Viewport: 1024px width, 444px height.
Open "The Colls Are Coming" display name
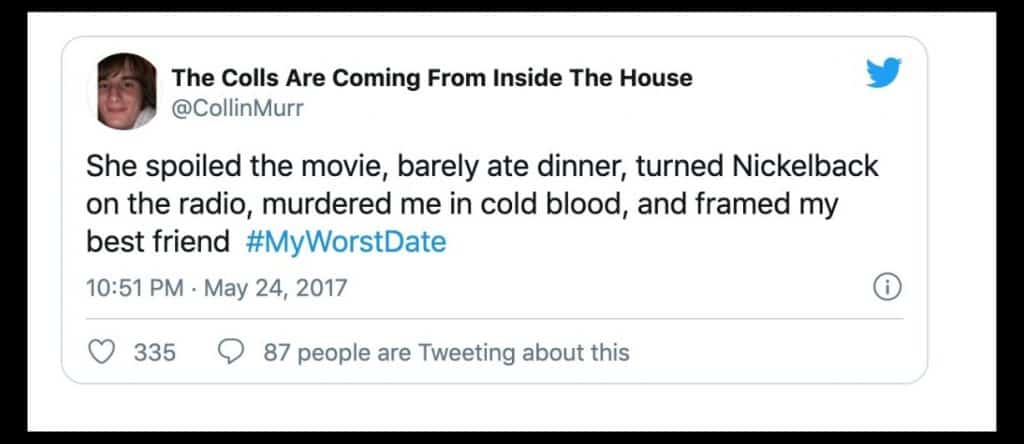431,77
